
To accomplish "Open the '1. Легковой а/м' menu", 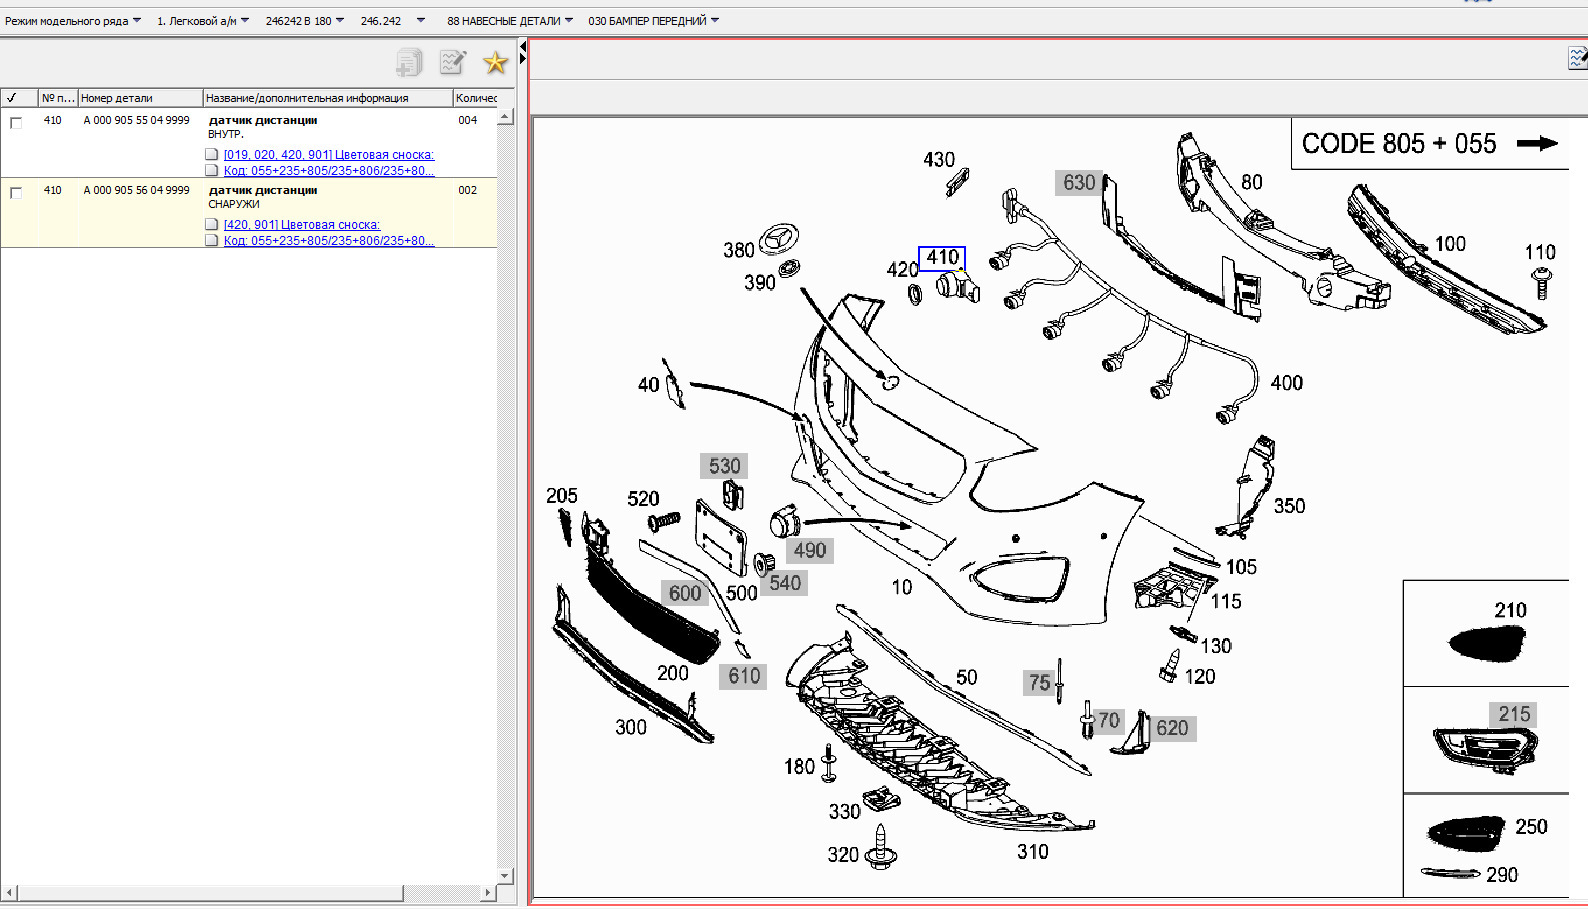I will 202,21.
